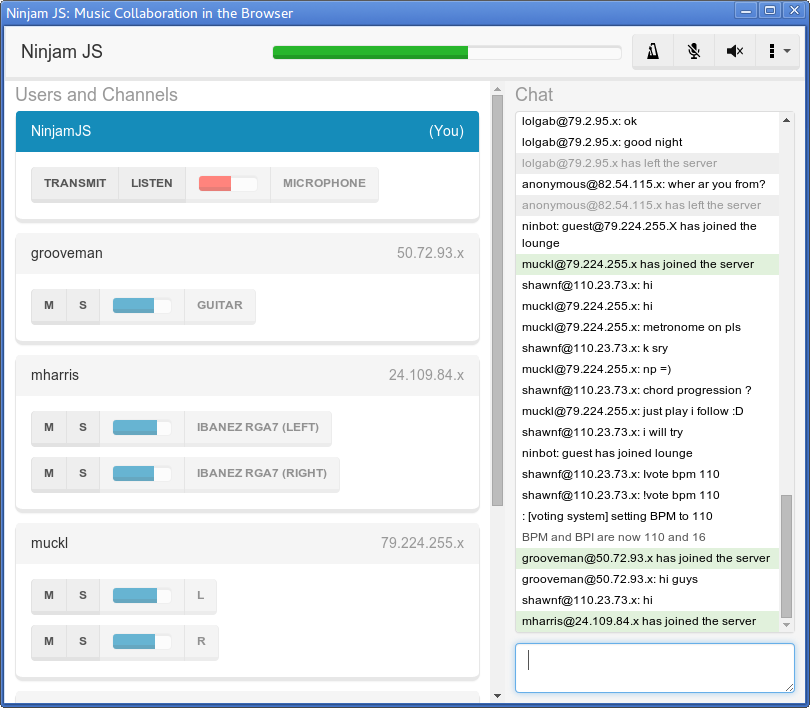Adjust the IBANEZ RGA7 (RIGHT) volume slider

coord(142,473)
